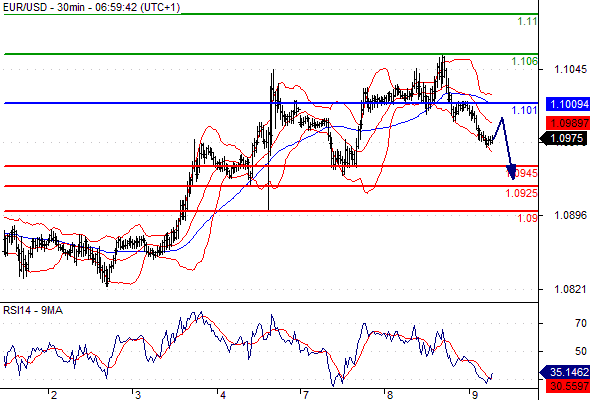
Task: Click the EUR/USD 30min chart title
Action: tap(91, 7)
